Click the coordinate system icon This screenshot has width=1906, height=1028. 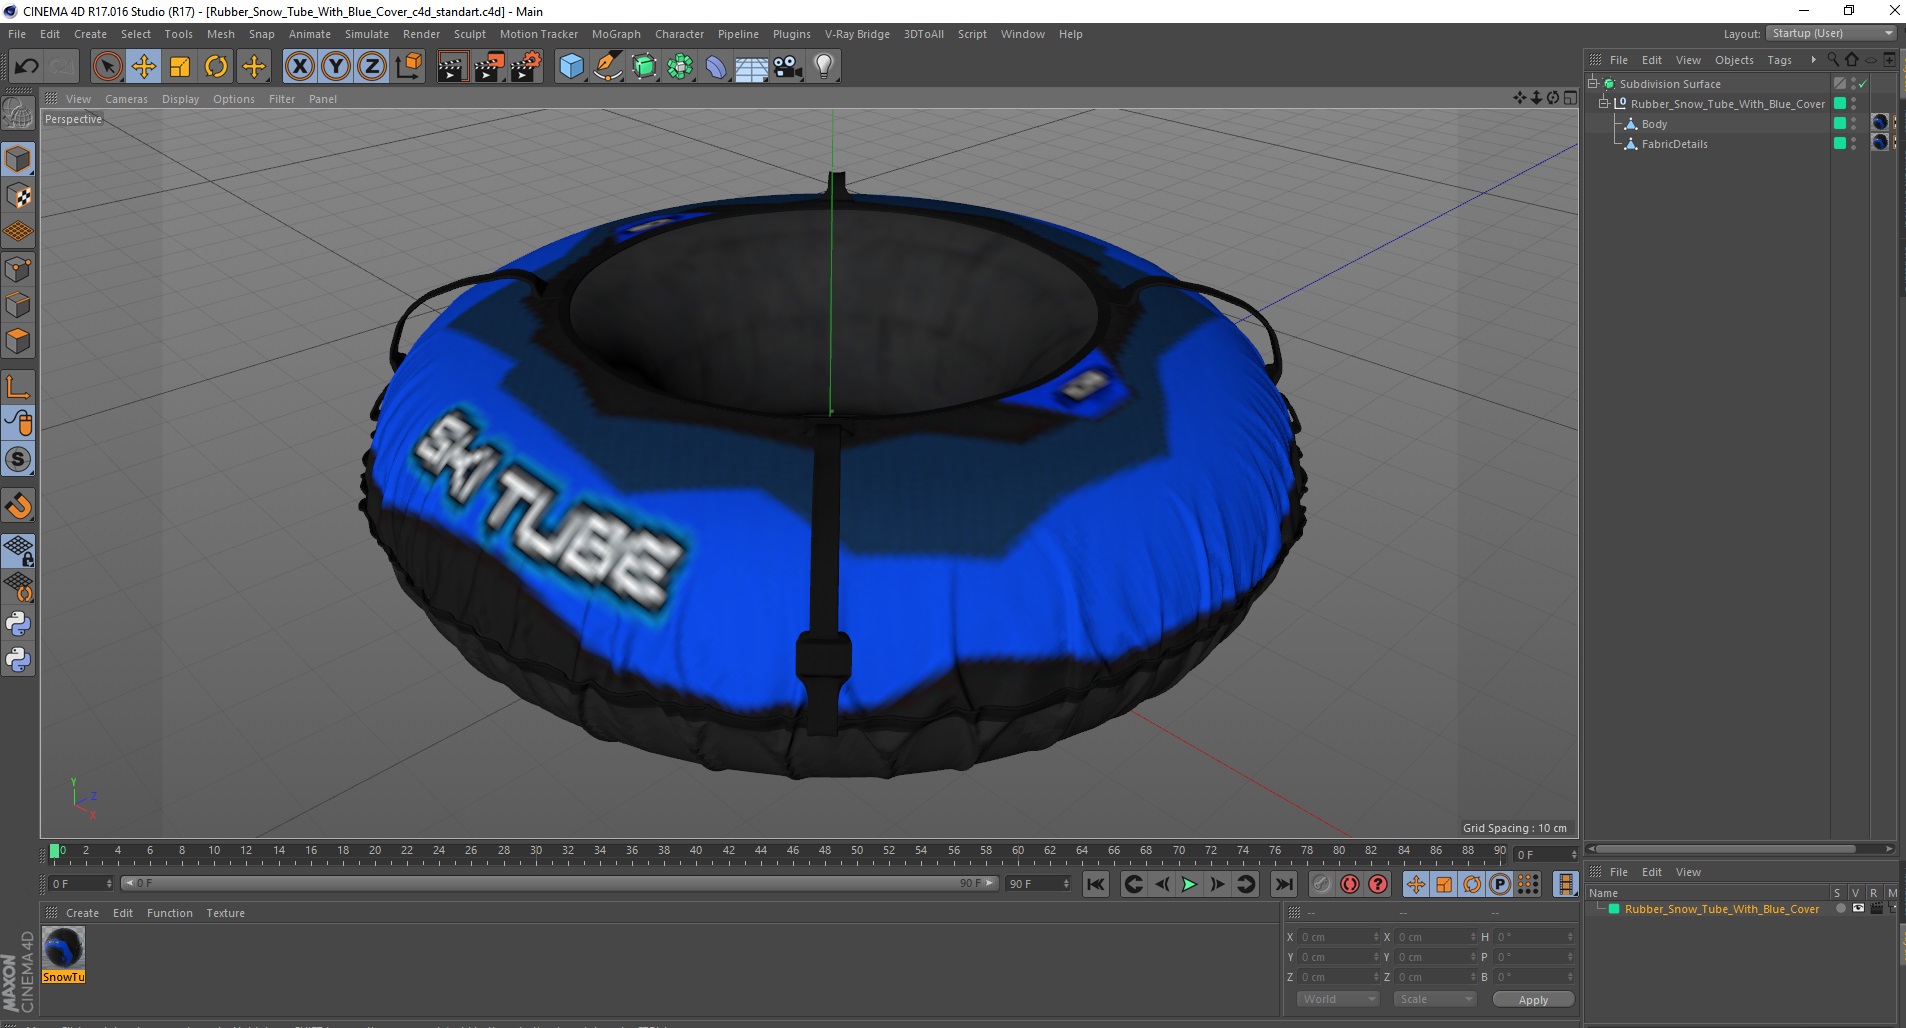(409, 67)
